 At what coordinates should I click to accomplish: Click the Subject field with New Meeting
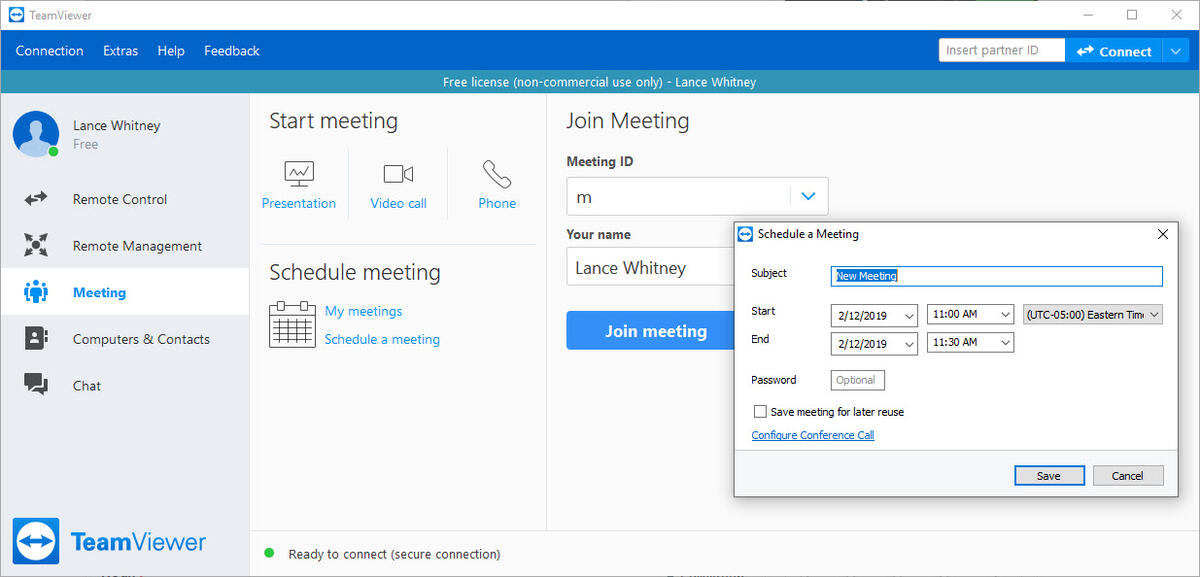tap(997, 276)
